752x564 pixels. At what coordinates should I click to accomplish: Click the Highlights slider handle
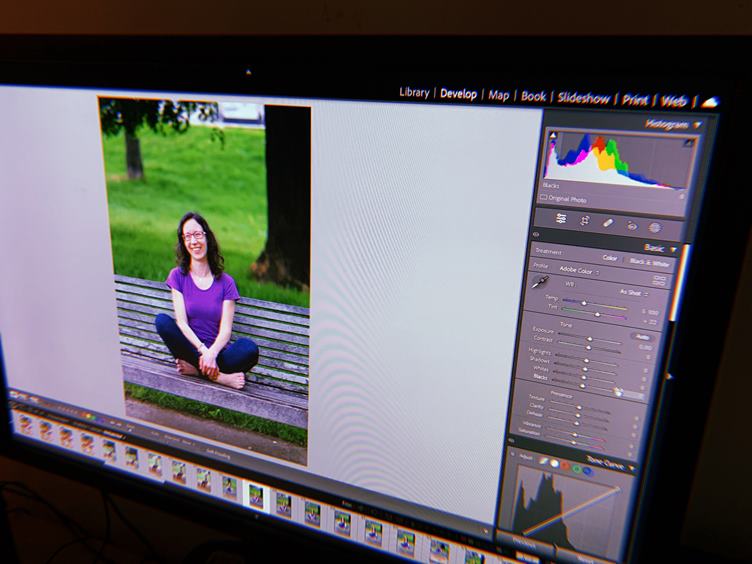(586, 360)
